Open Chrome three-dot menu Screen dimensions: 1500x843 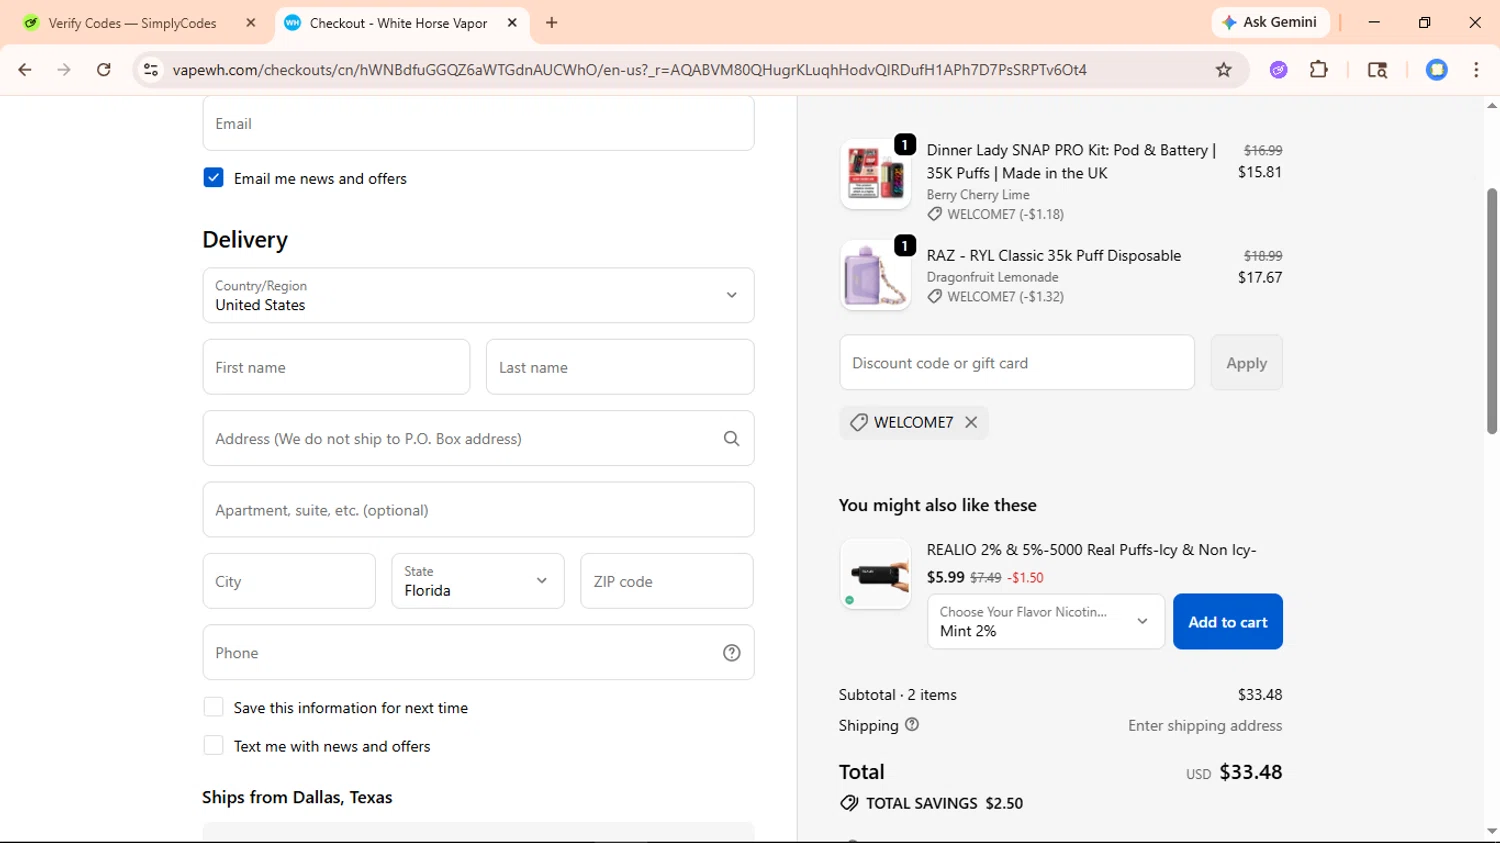tap(1476, 70)
